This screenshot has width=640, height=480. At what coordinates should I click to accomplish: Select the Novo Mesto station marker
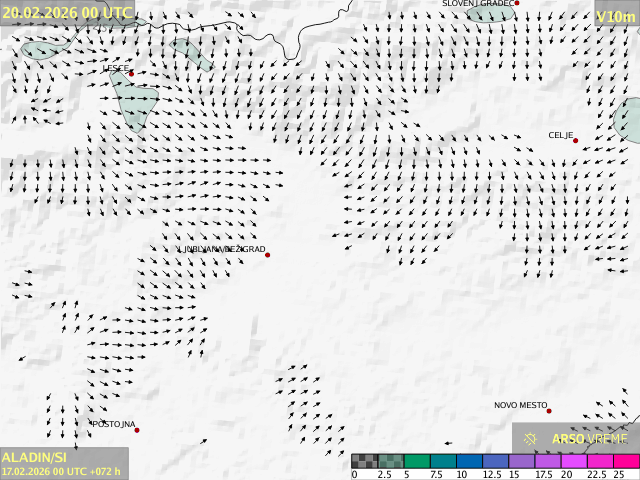[549, 411]
